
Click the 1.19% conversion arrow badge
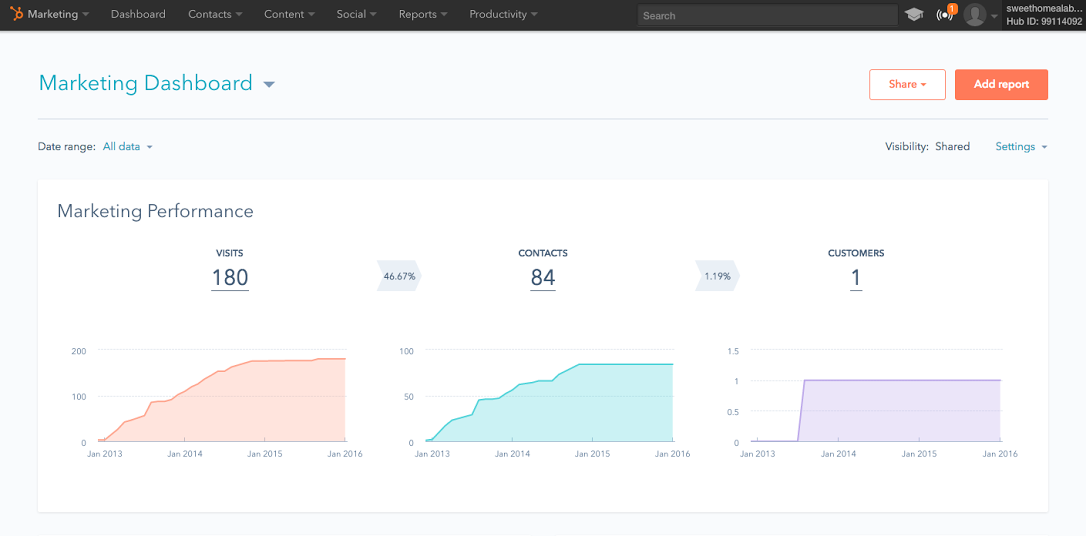pos(717,276)
